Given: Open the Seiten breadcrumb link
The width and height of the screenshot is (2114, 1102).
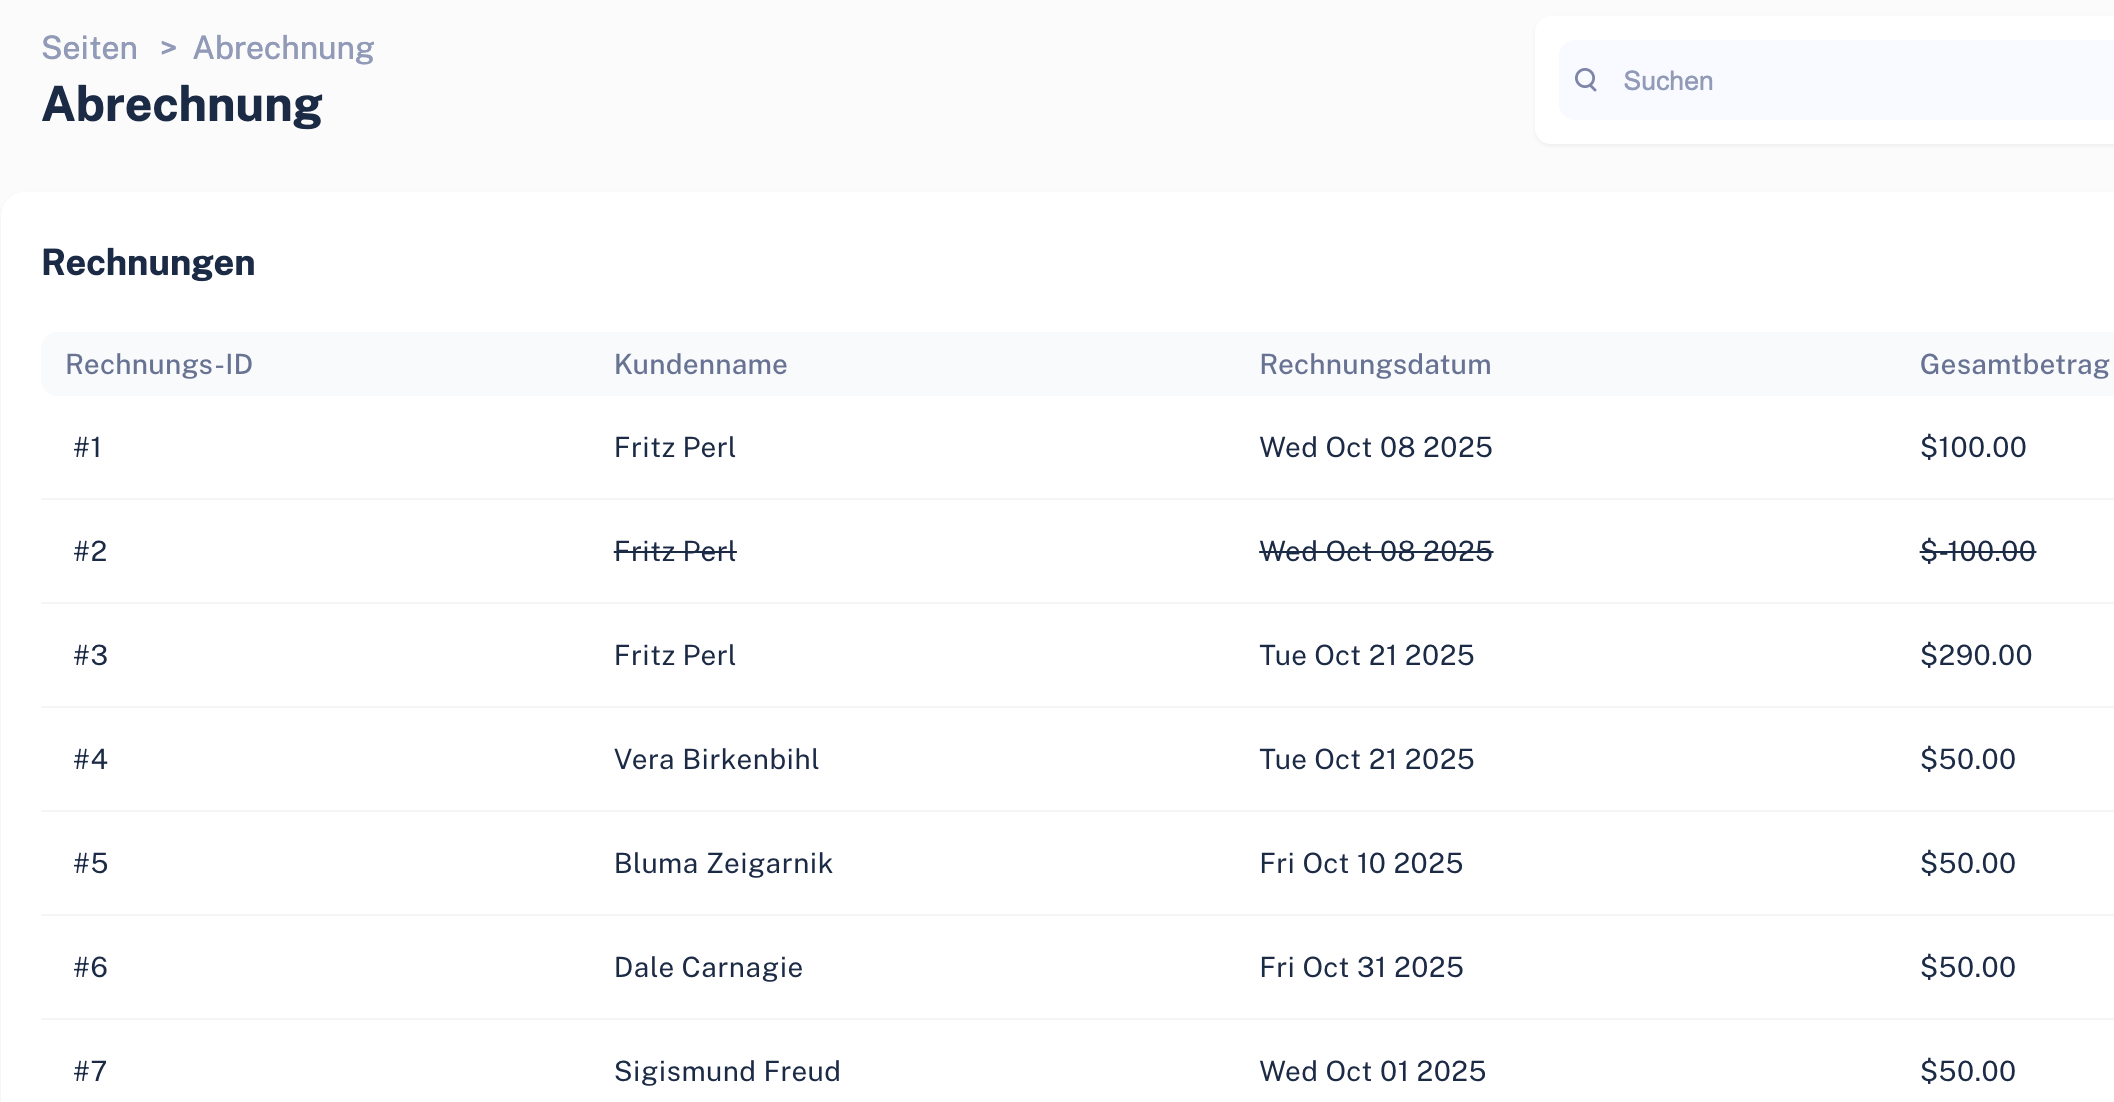Looking at the screenshot, I should 90,48.
